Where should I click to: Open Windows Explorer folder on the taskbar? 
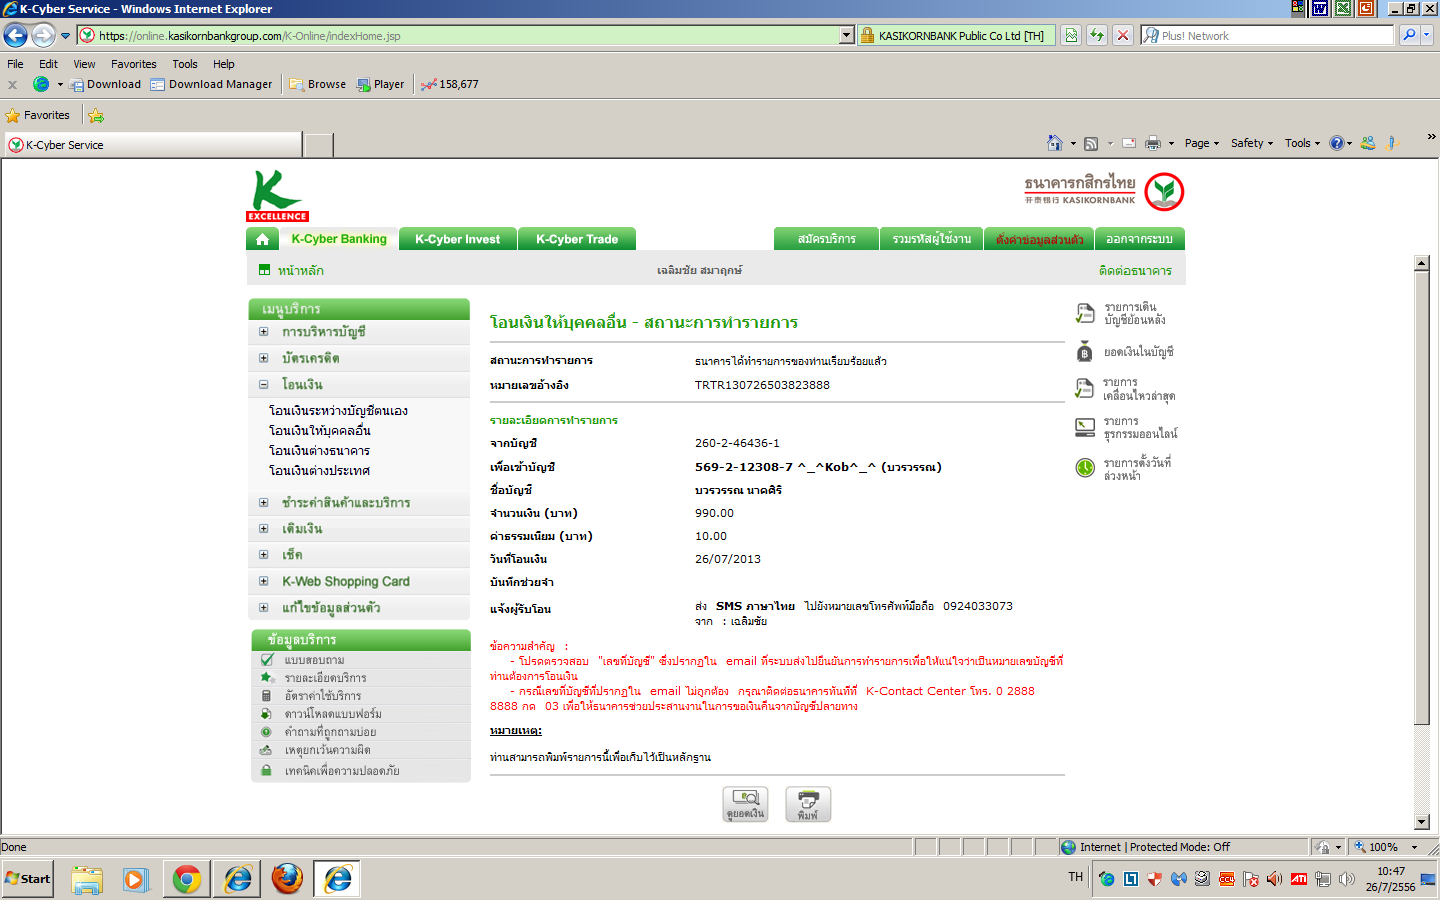pos(87,879)
